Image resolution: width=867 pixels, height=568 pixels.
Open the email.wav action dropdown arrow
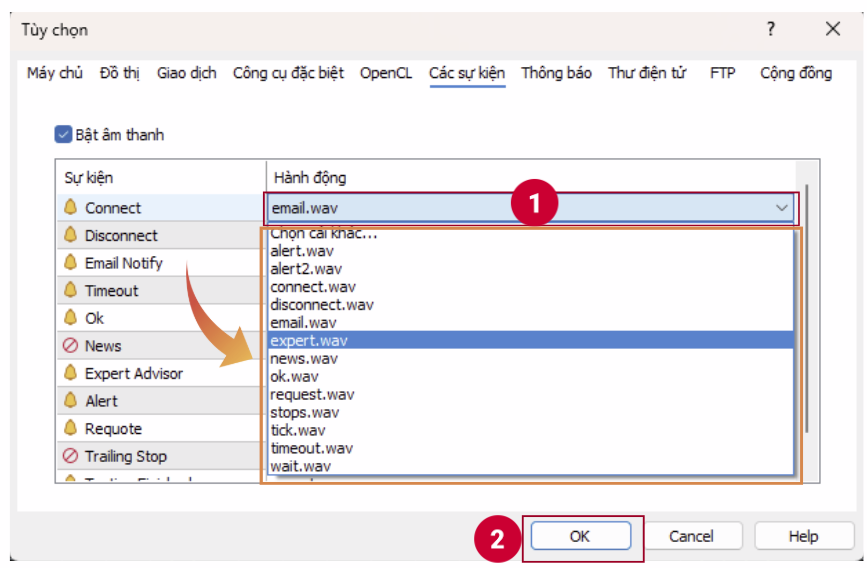pos(781,208)
